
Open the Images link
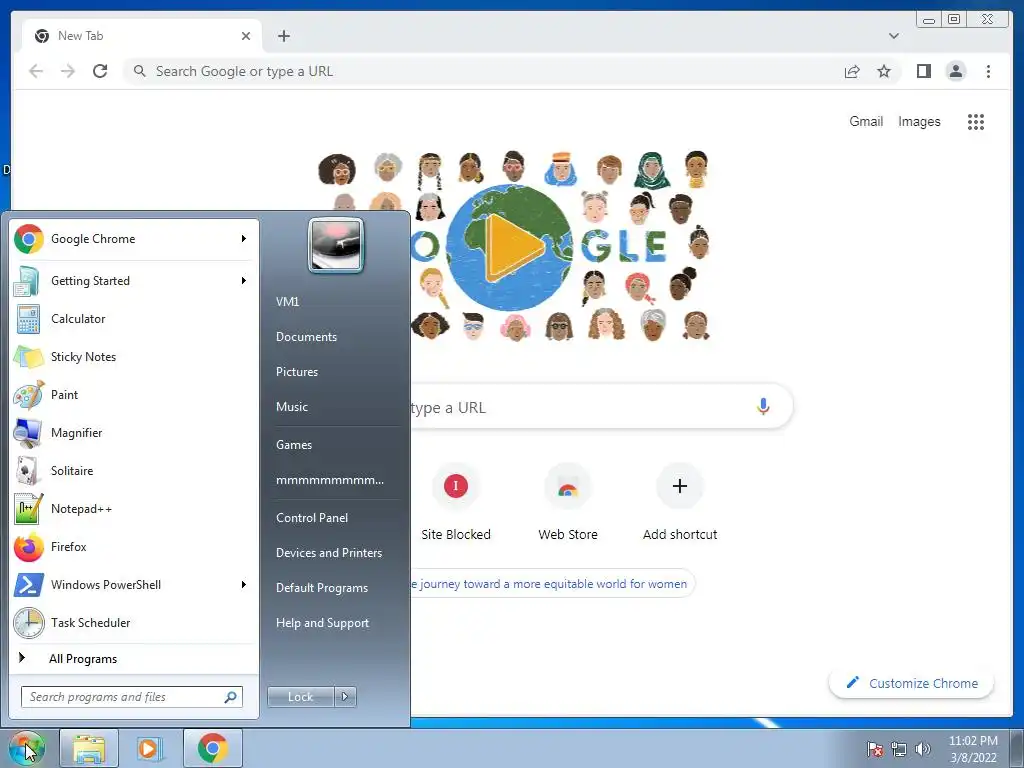[x=919, y=121]
